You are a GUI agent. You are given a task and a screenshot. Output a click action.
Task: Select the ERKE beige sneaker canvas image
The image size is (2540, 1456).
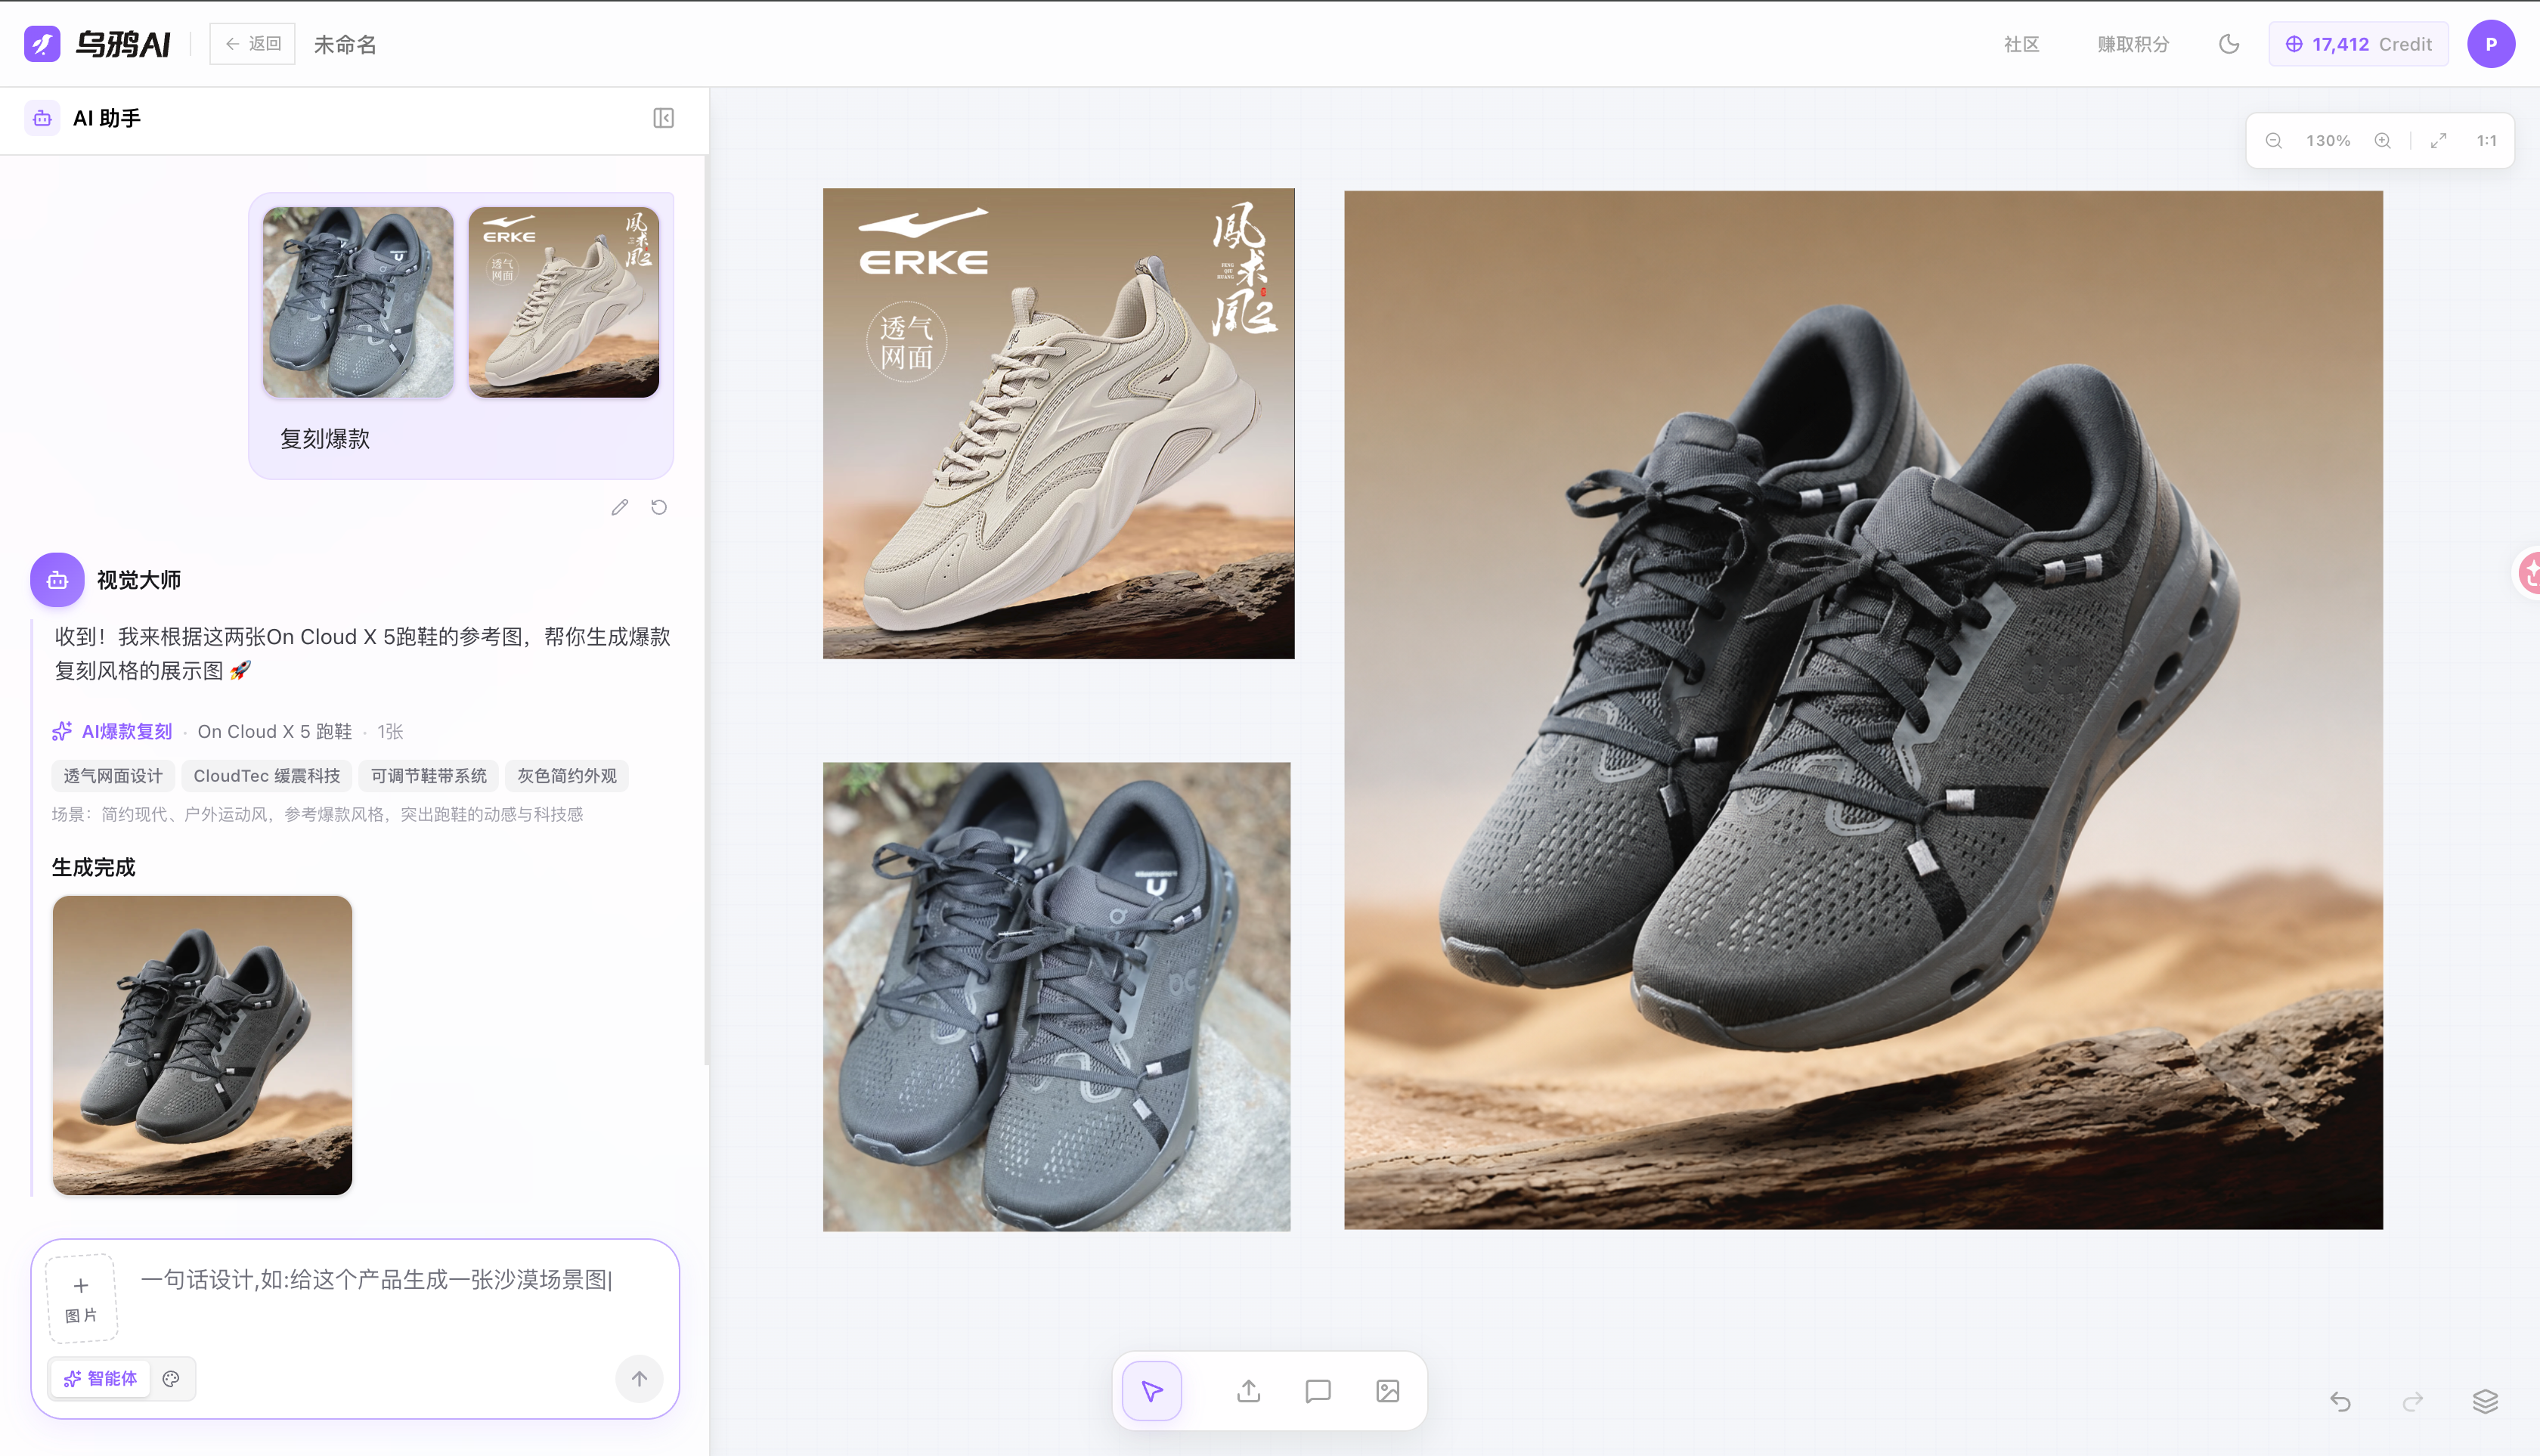point(1058,423)
